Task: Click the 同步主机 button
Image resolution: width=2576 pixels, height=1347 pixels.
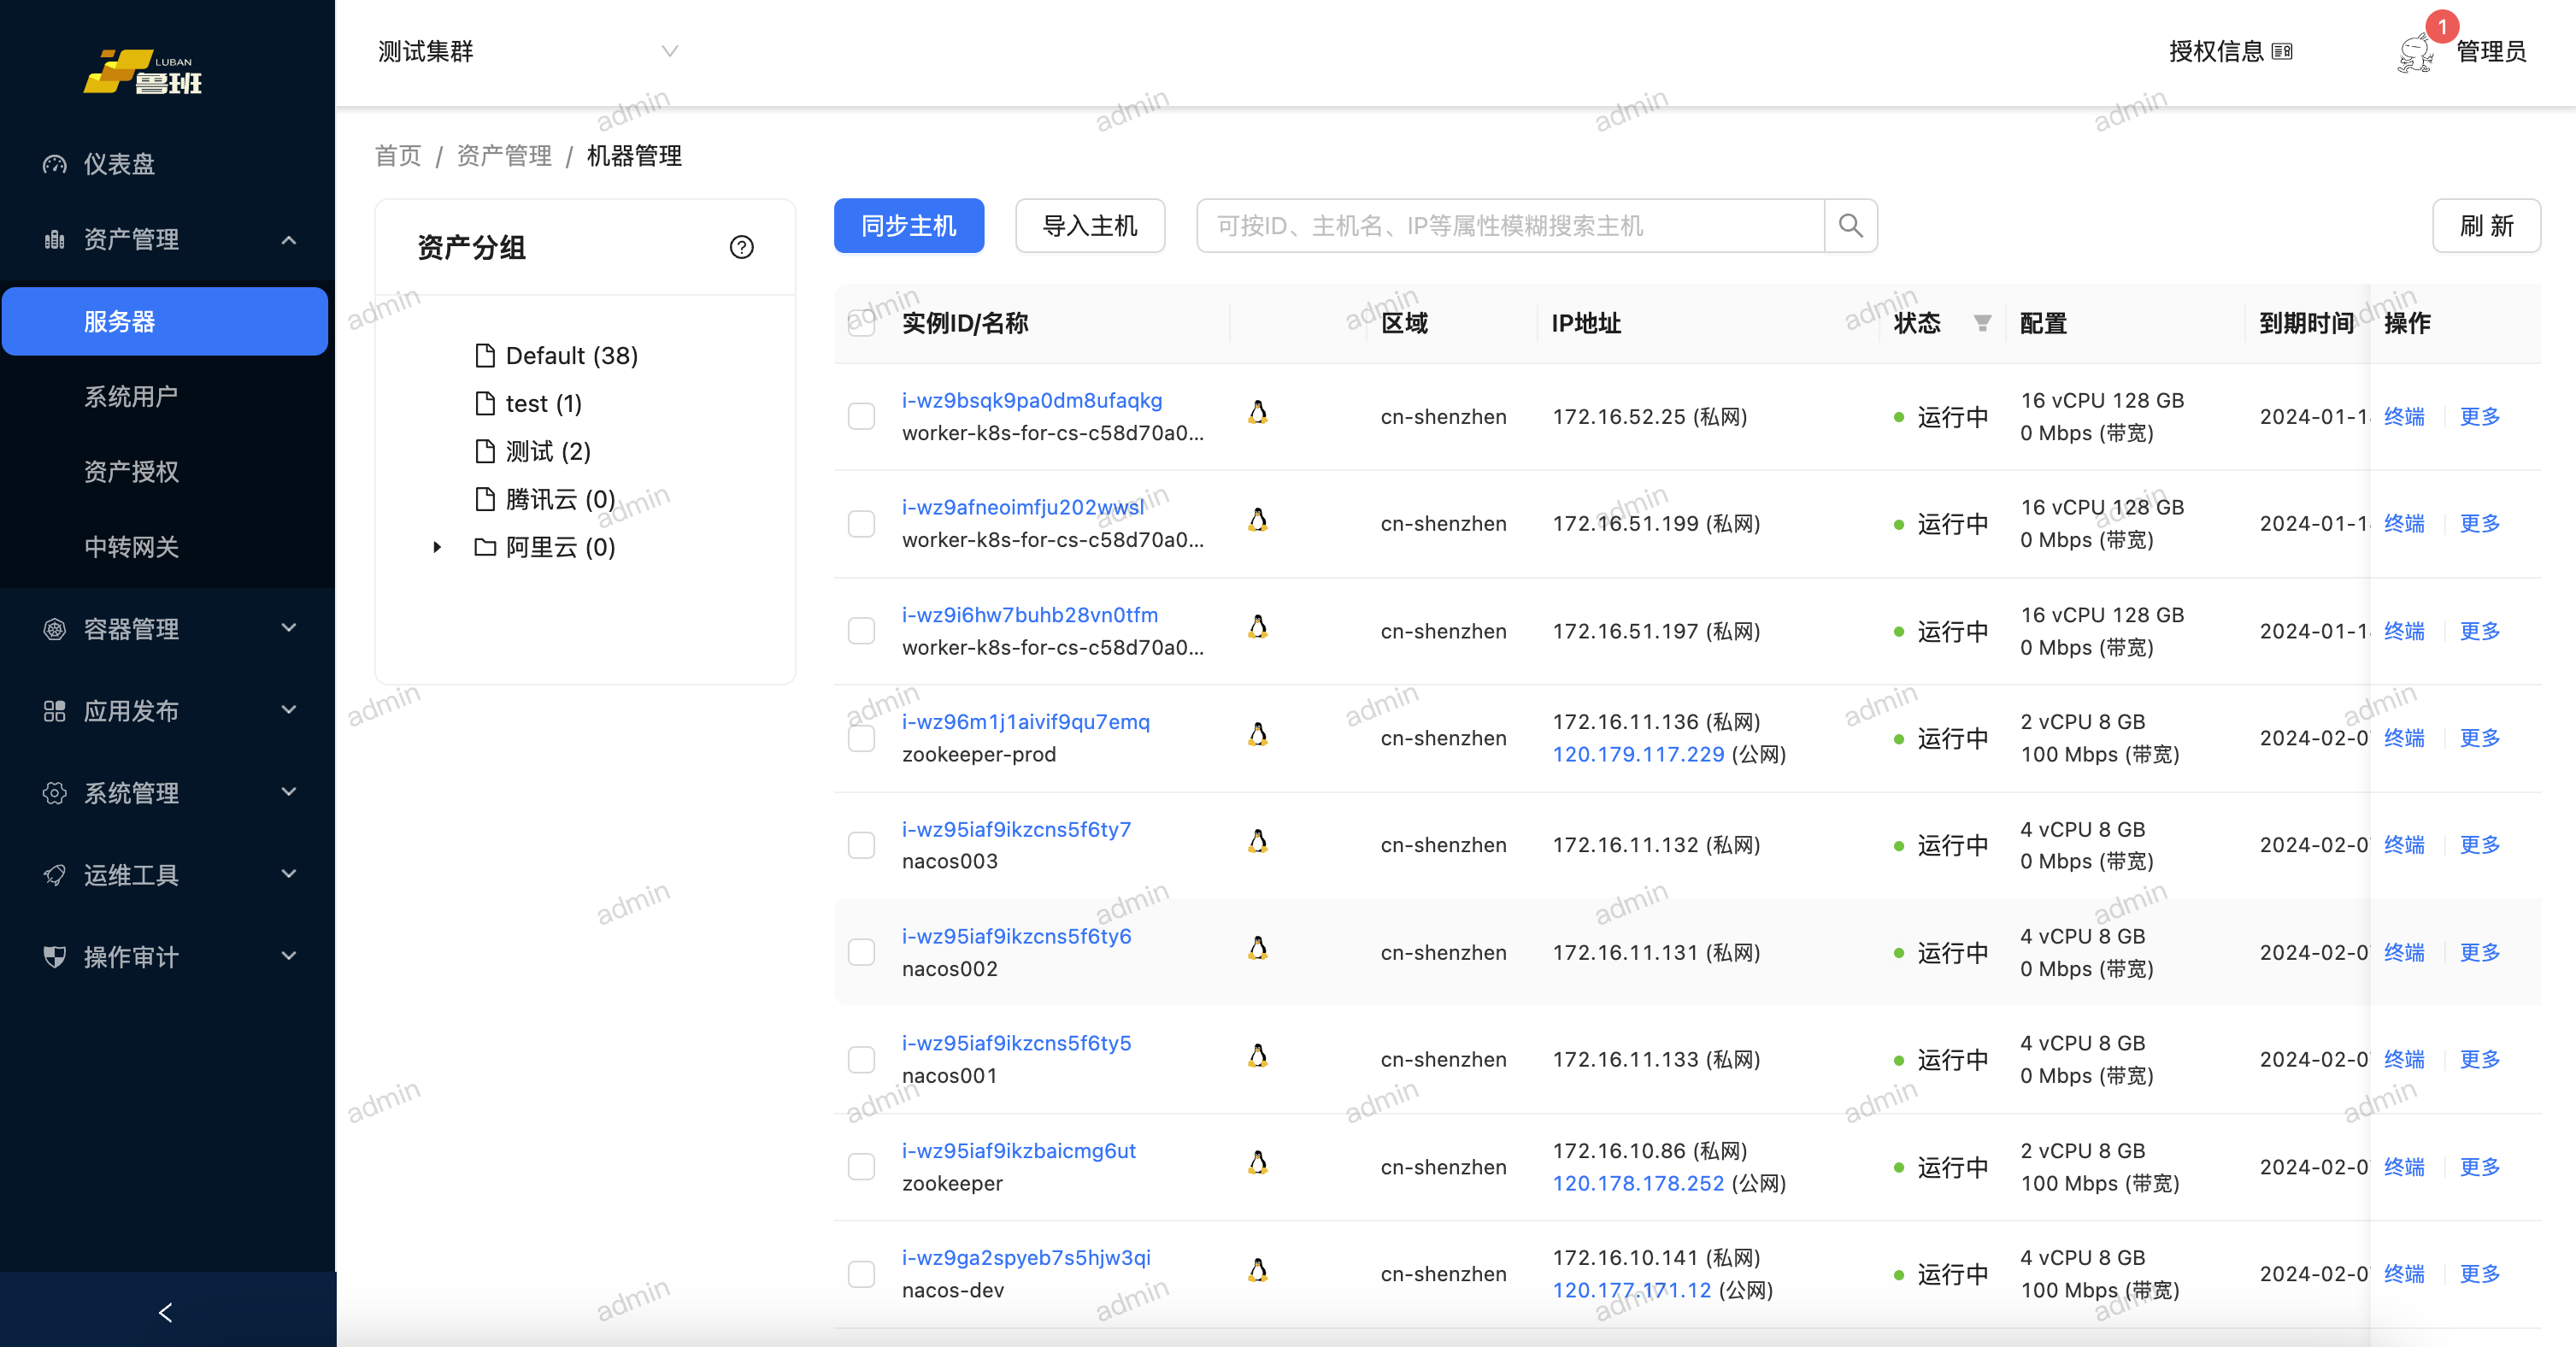Action: (x=908, y=226)
